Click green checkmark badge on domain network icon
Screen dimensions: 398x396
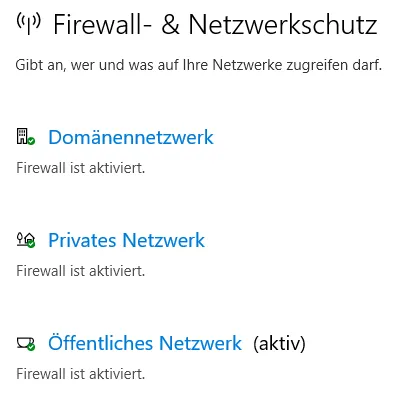(31, 141)
